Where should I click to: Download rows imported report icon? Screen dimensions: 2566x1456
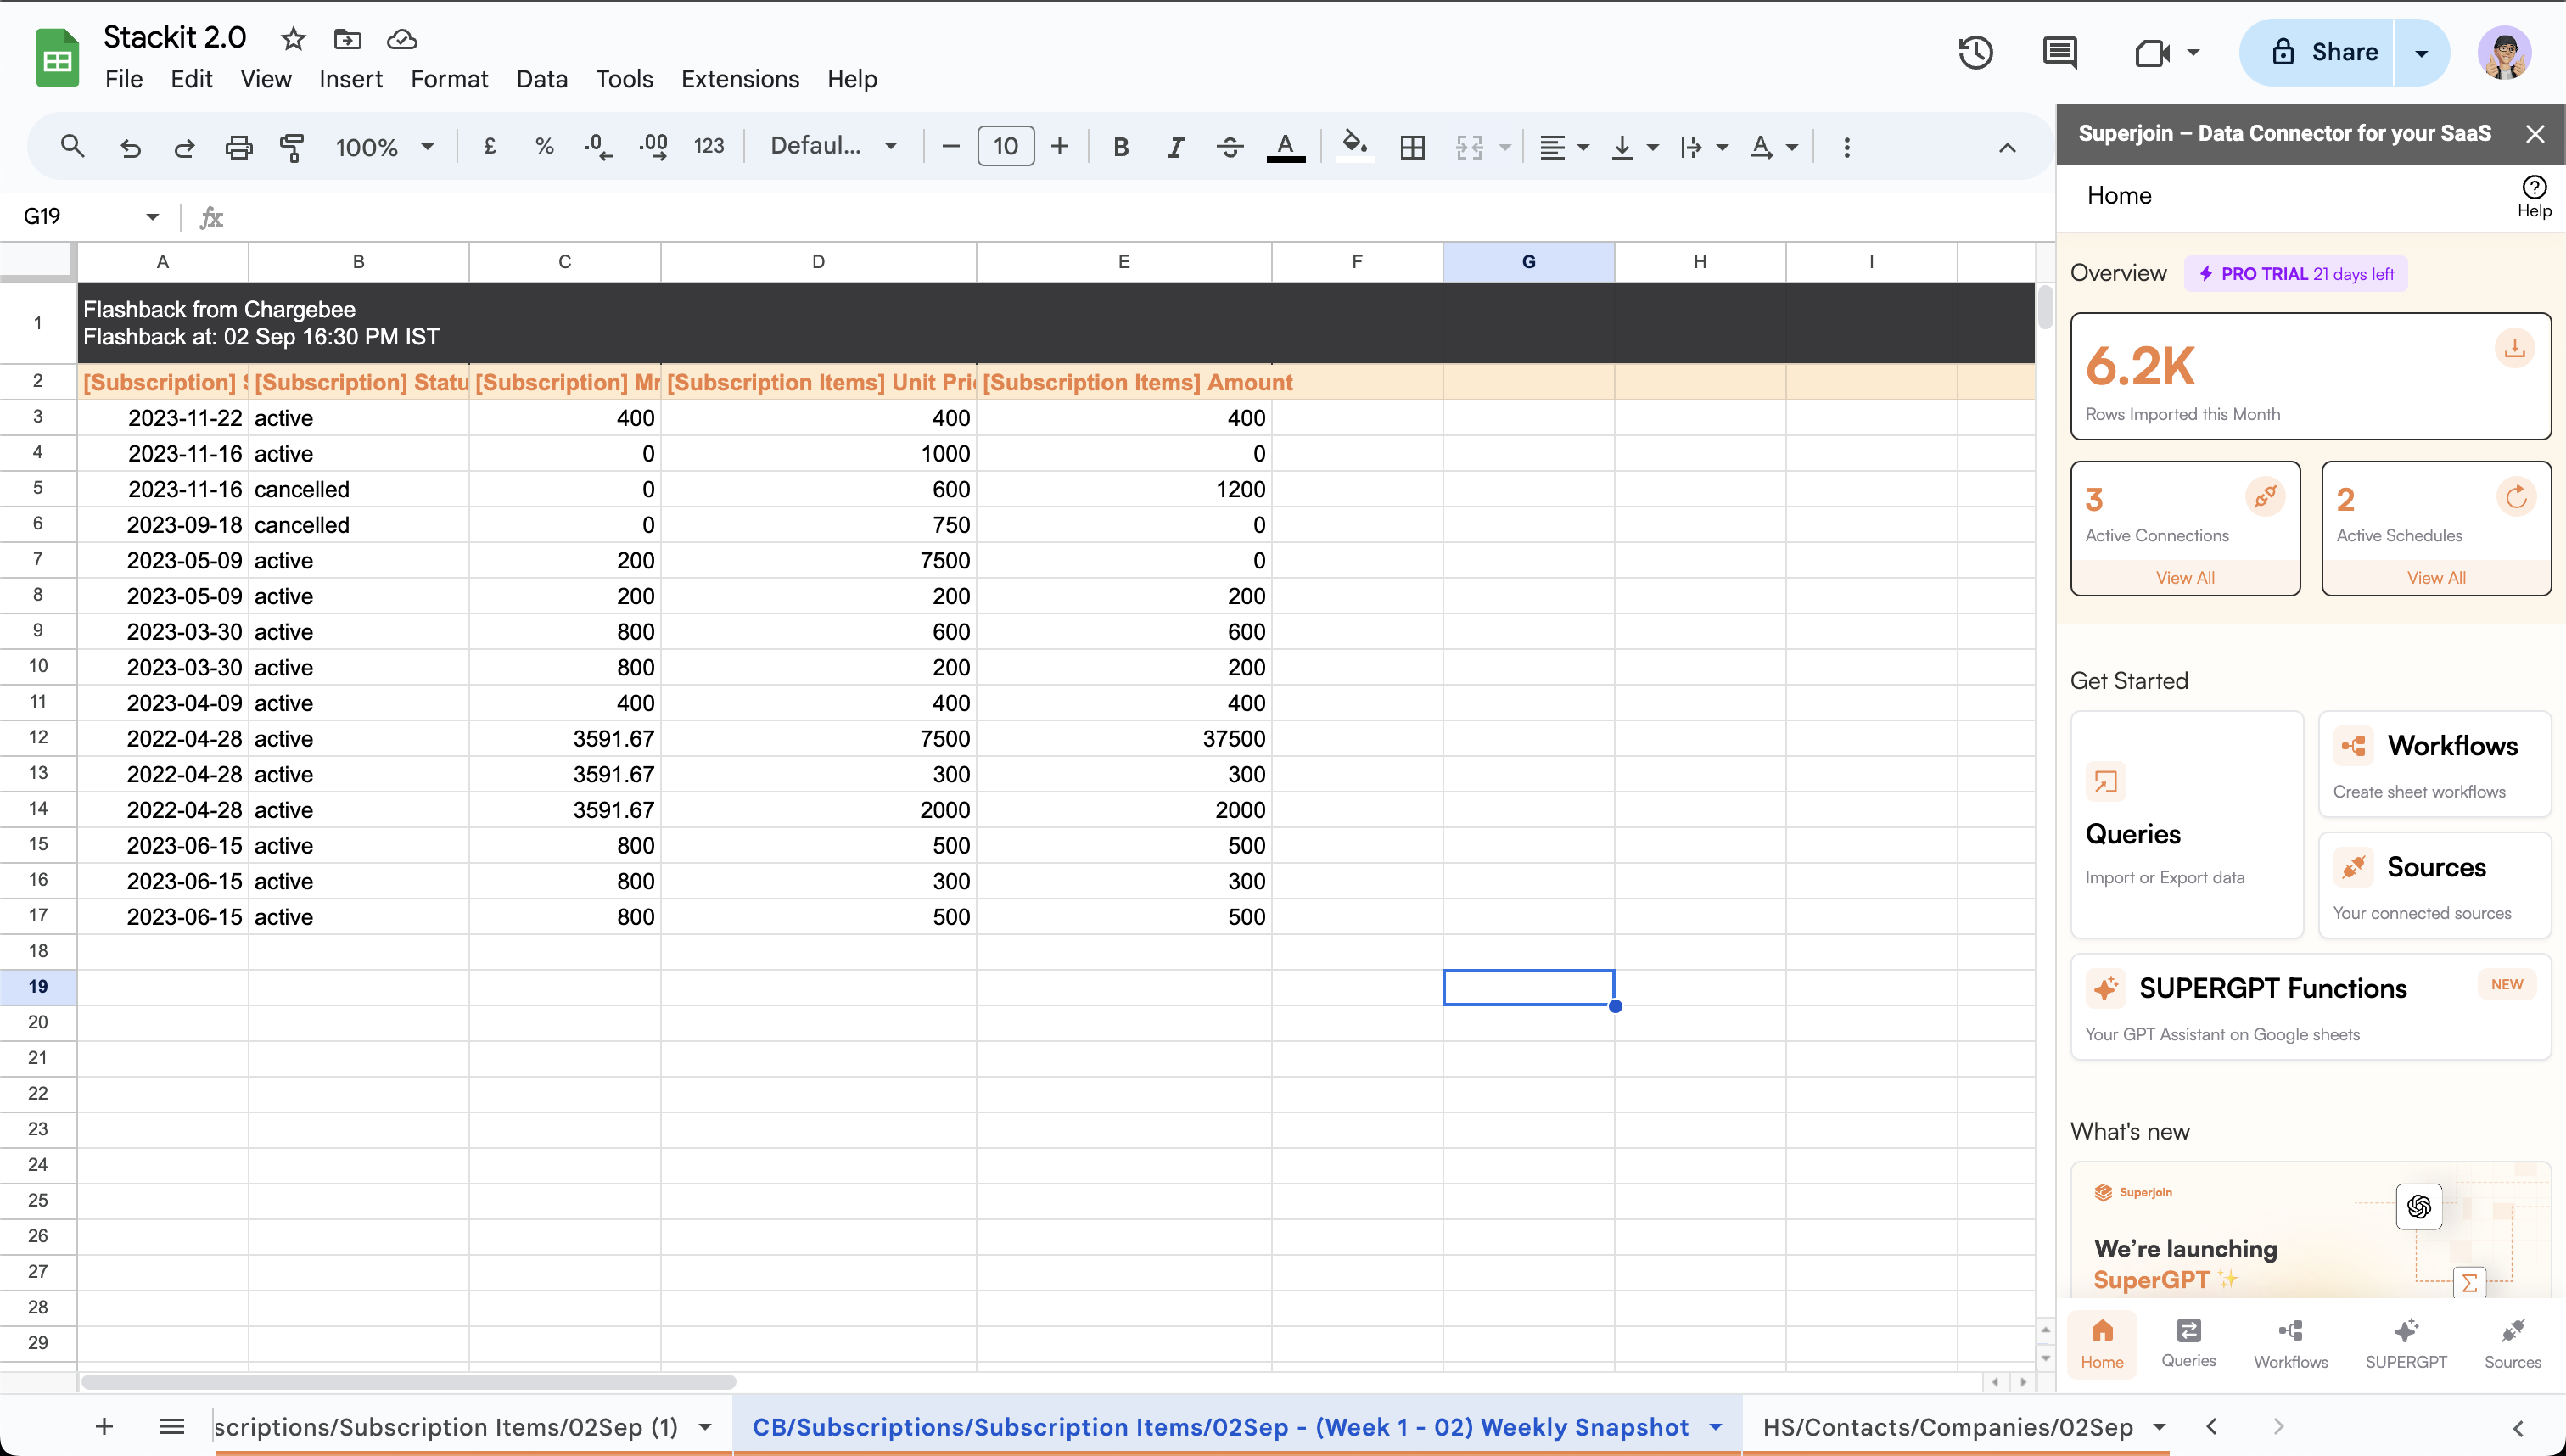tap(2514, 349)
